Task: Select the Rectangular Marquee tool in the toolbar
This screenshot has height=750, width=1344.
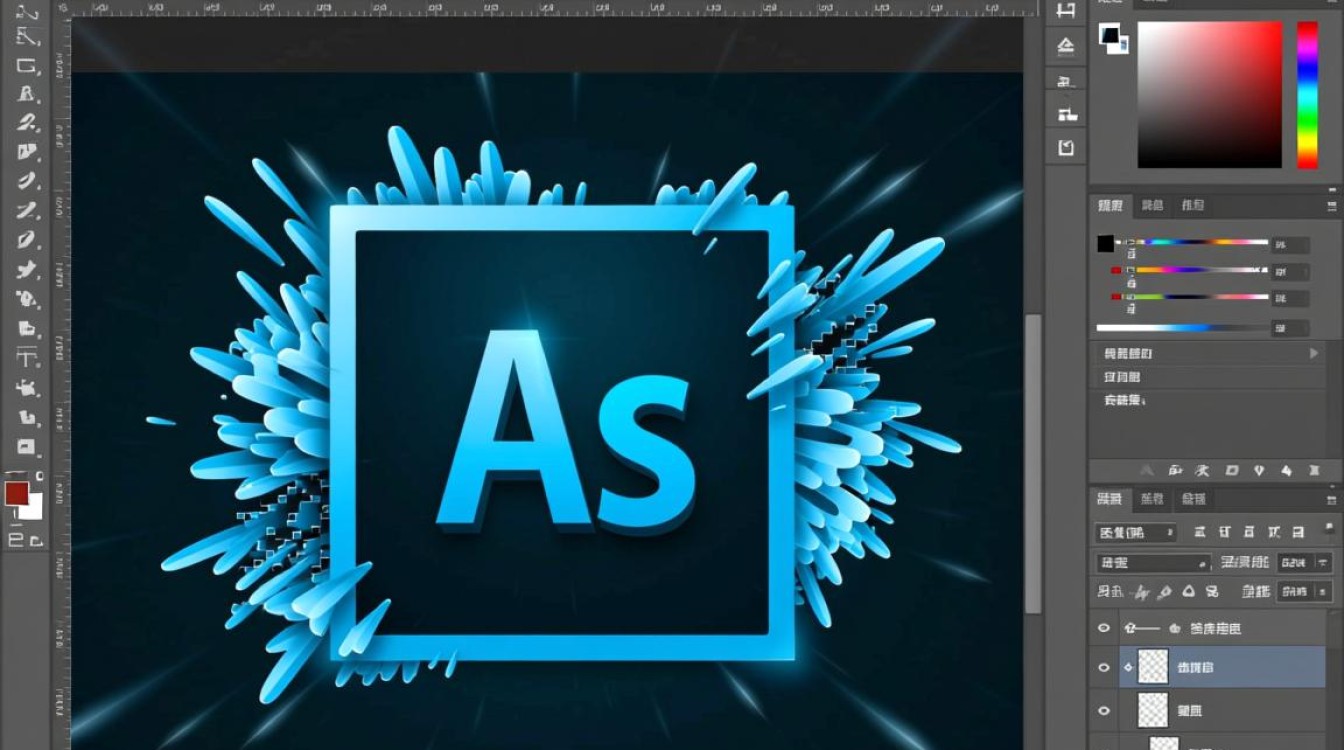Action: tap(27, 67)
